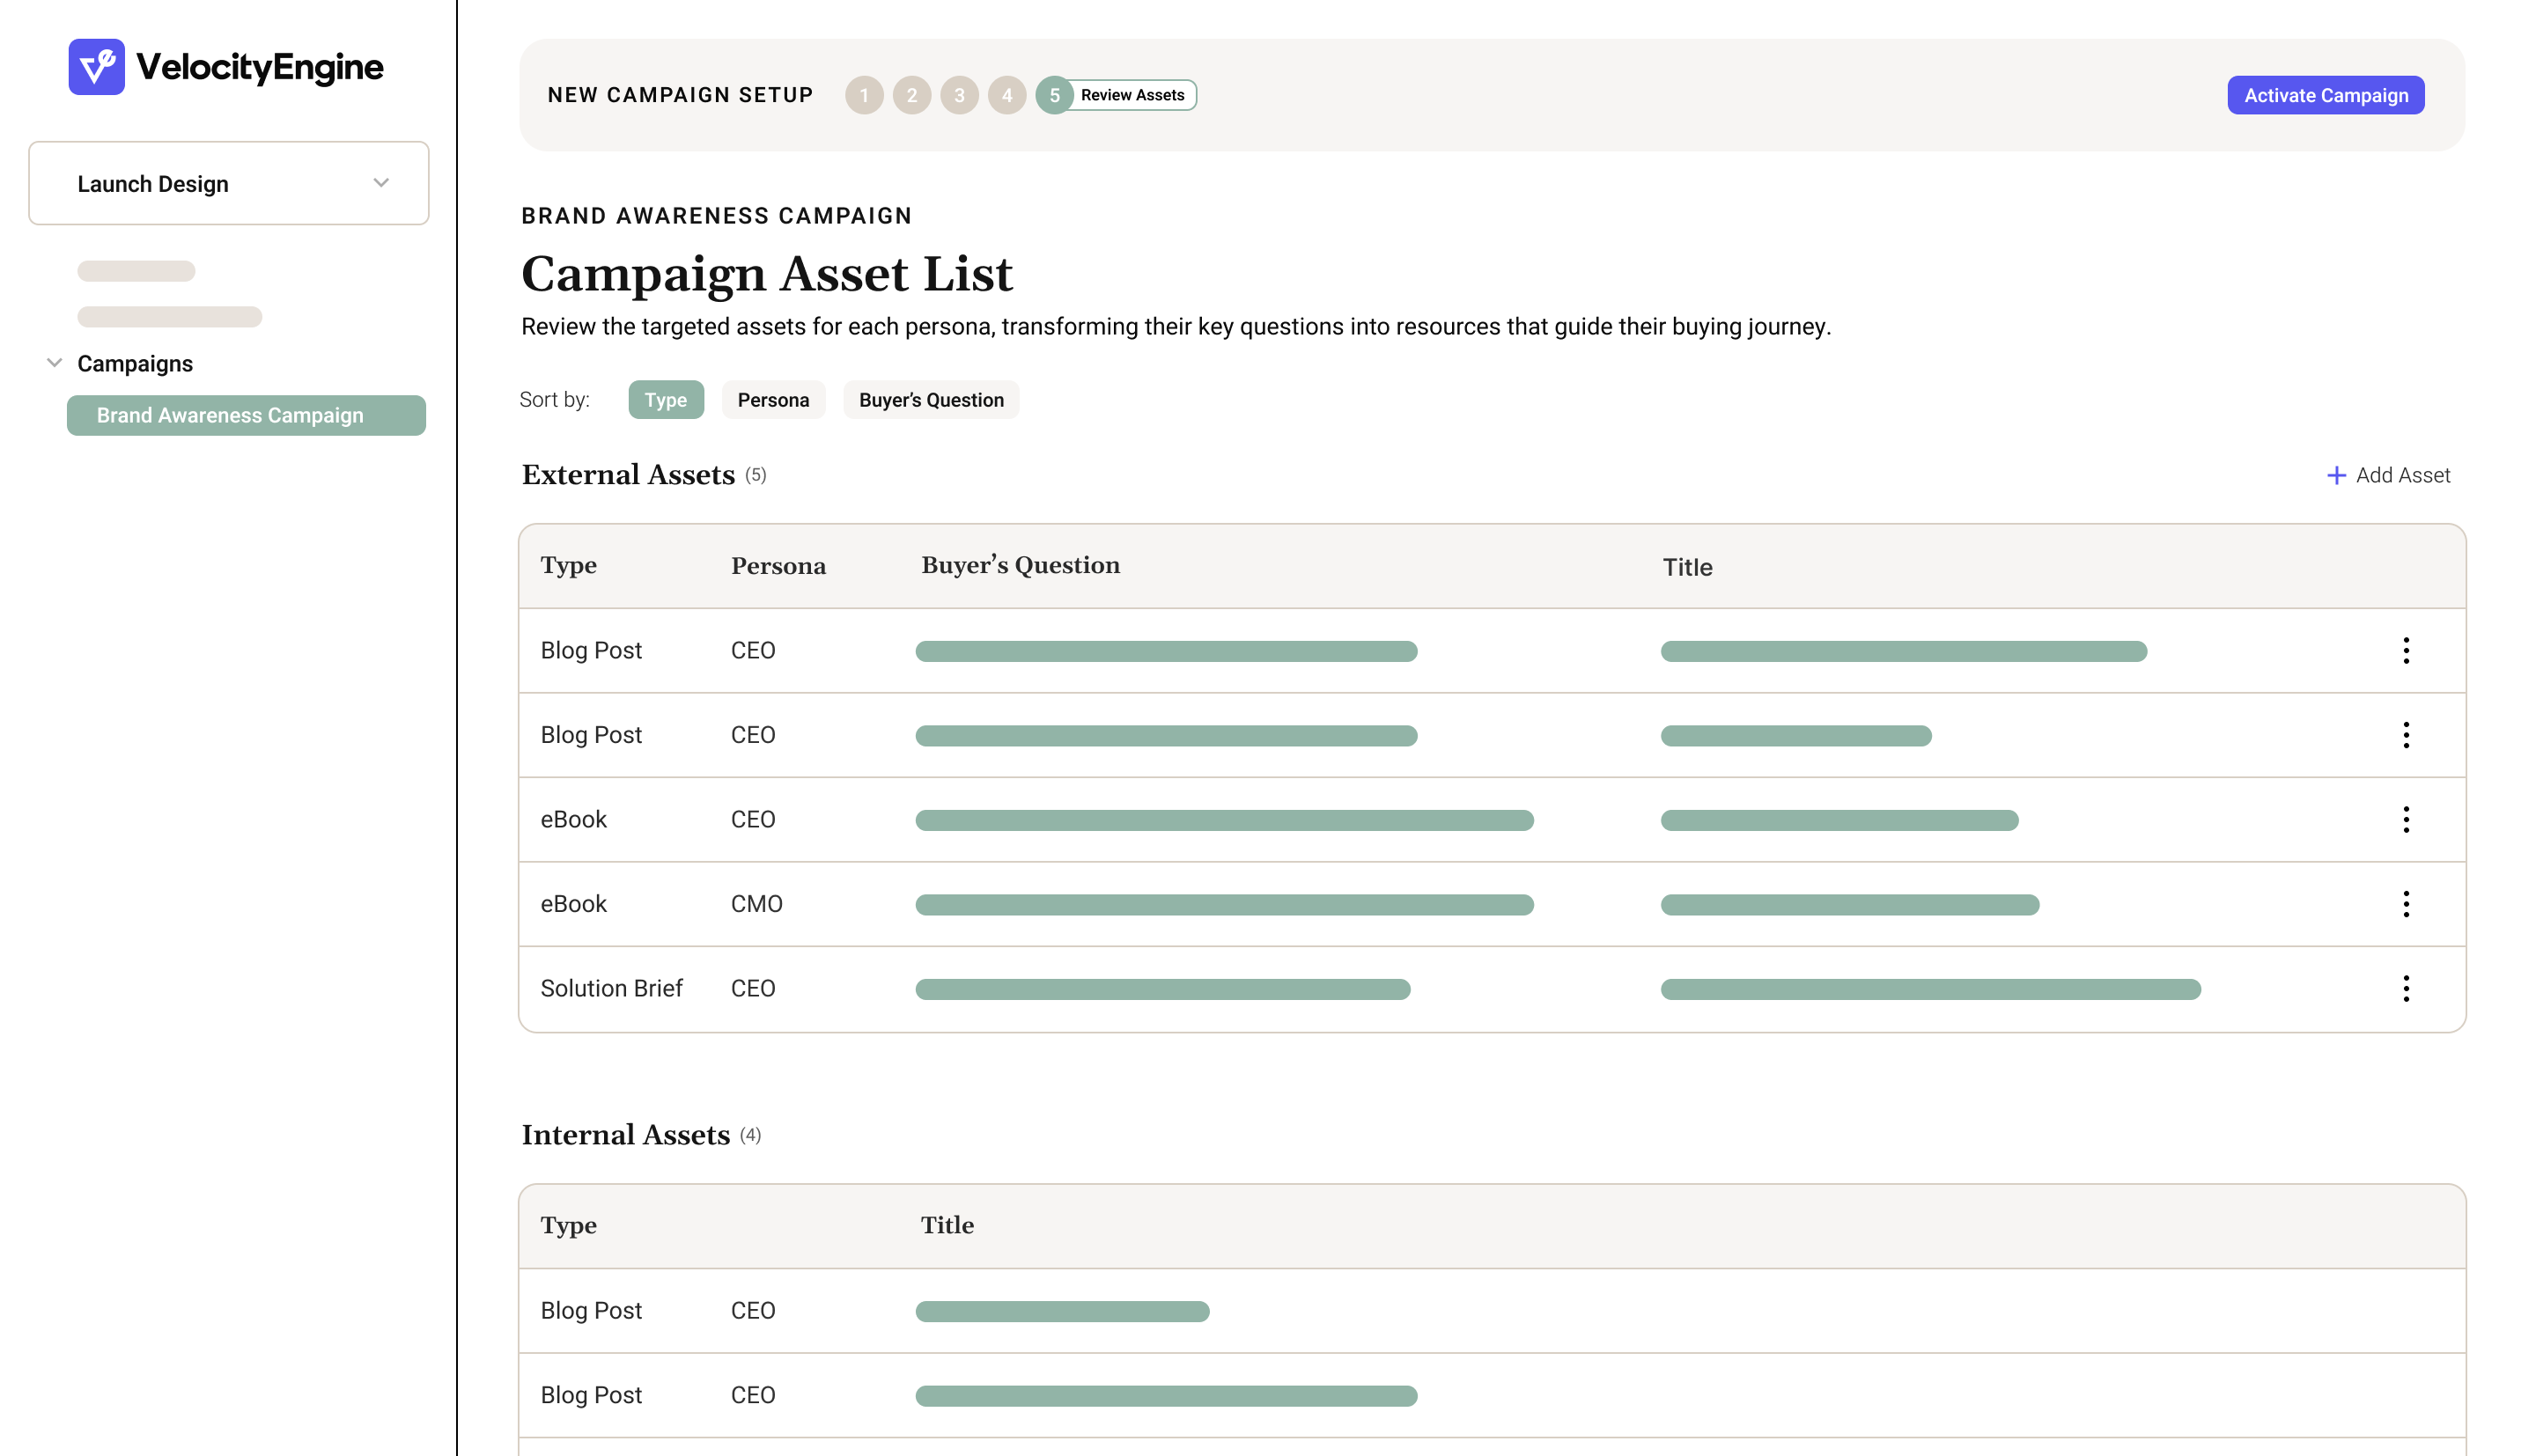This screenshot has height=1456, width=2536.
Task: Collapse the Campaigns section in the sidebar
Action: click(55, 363)
